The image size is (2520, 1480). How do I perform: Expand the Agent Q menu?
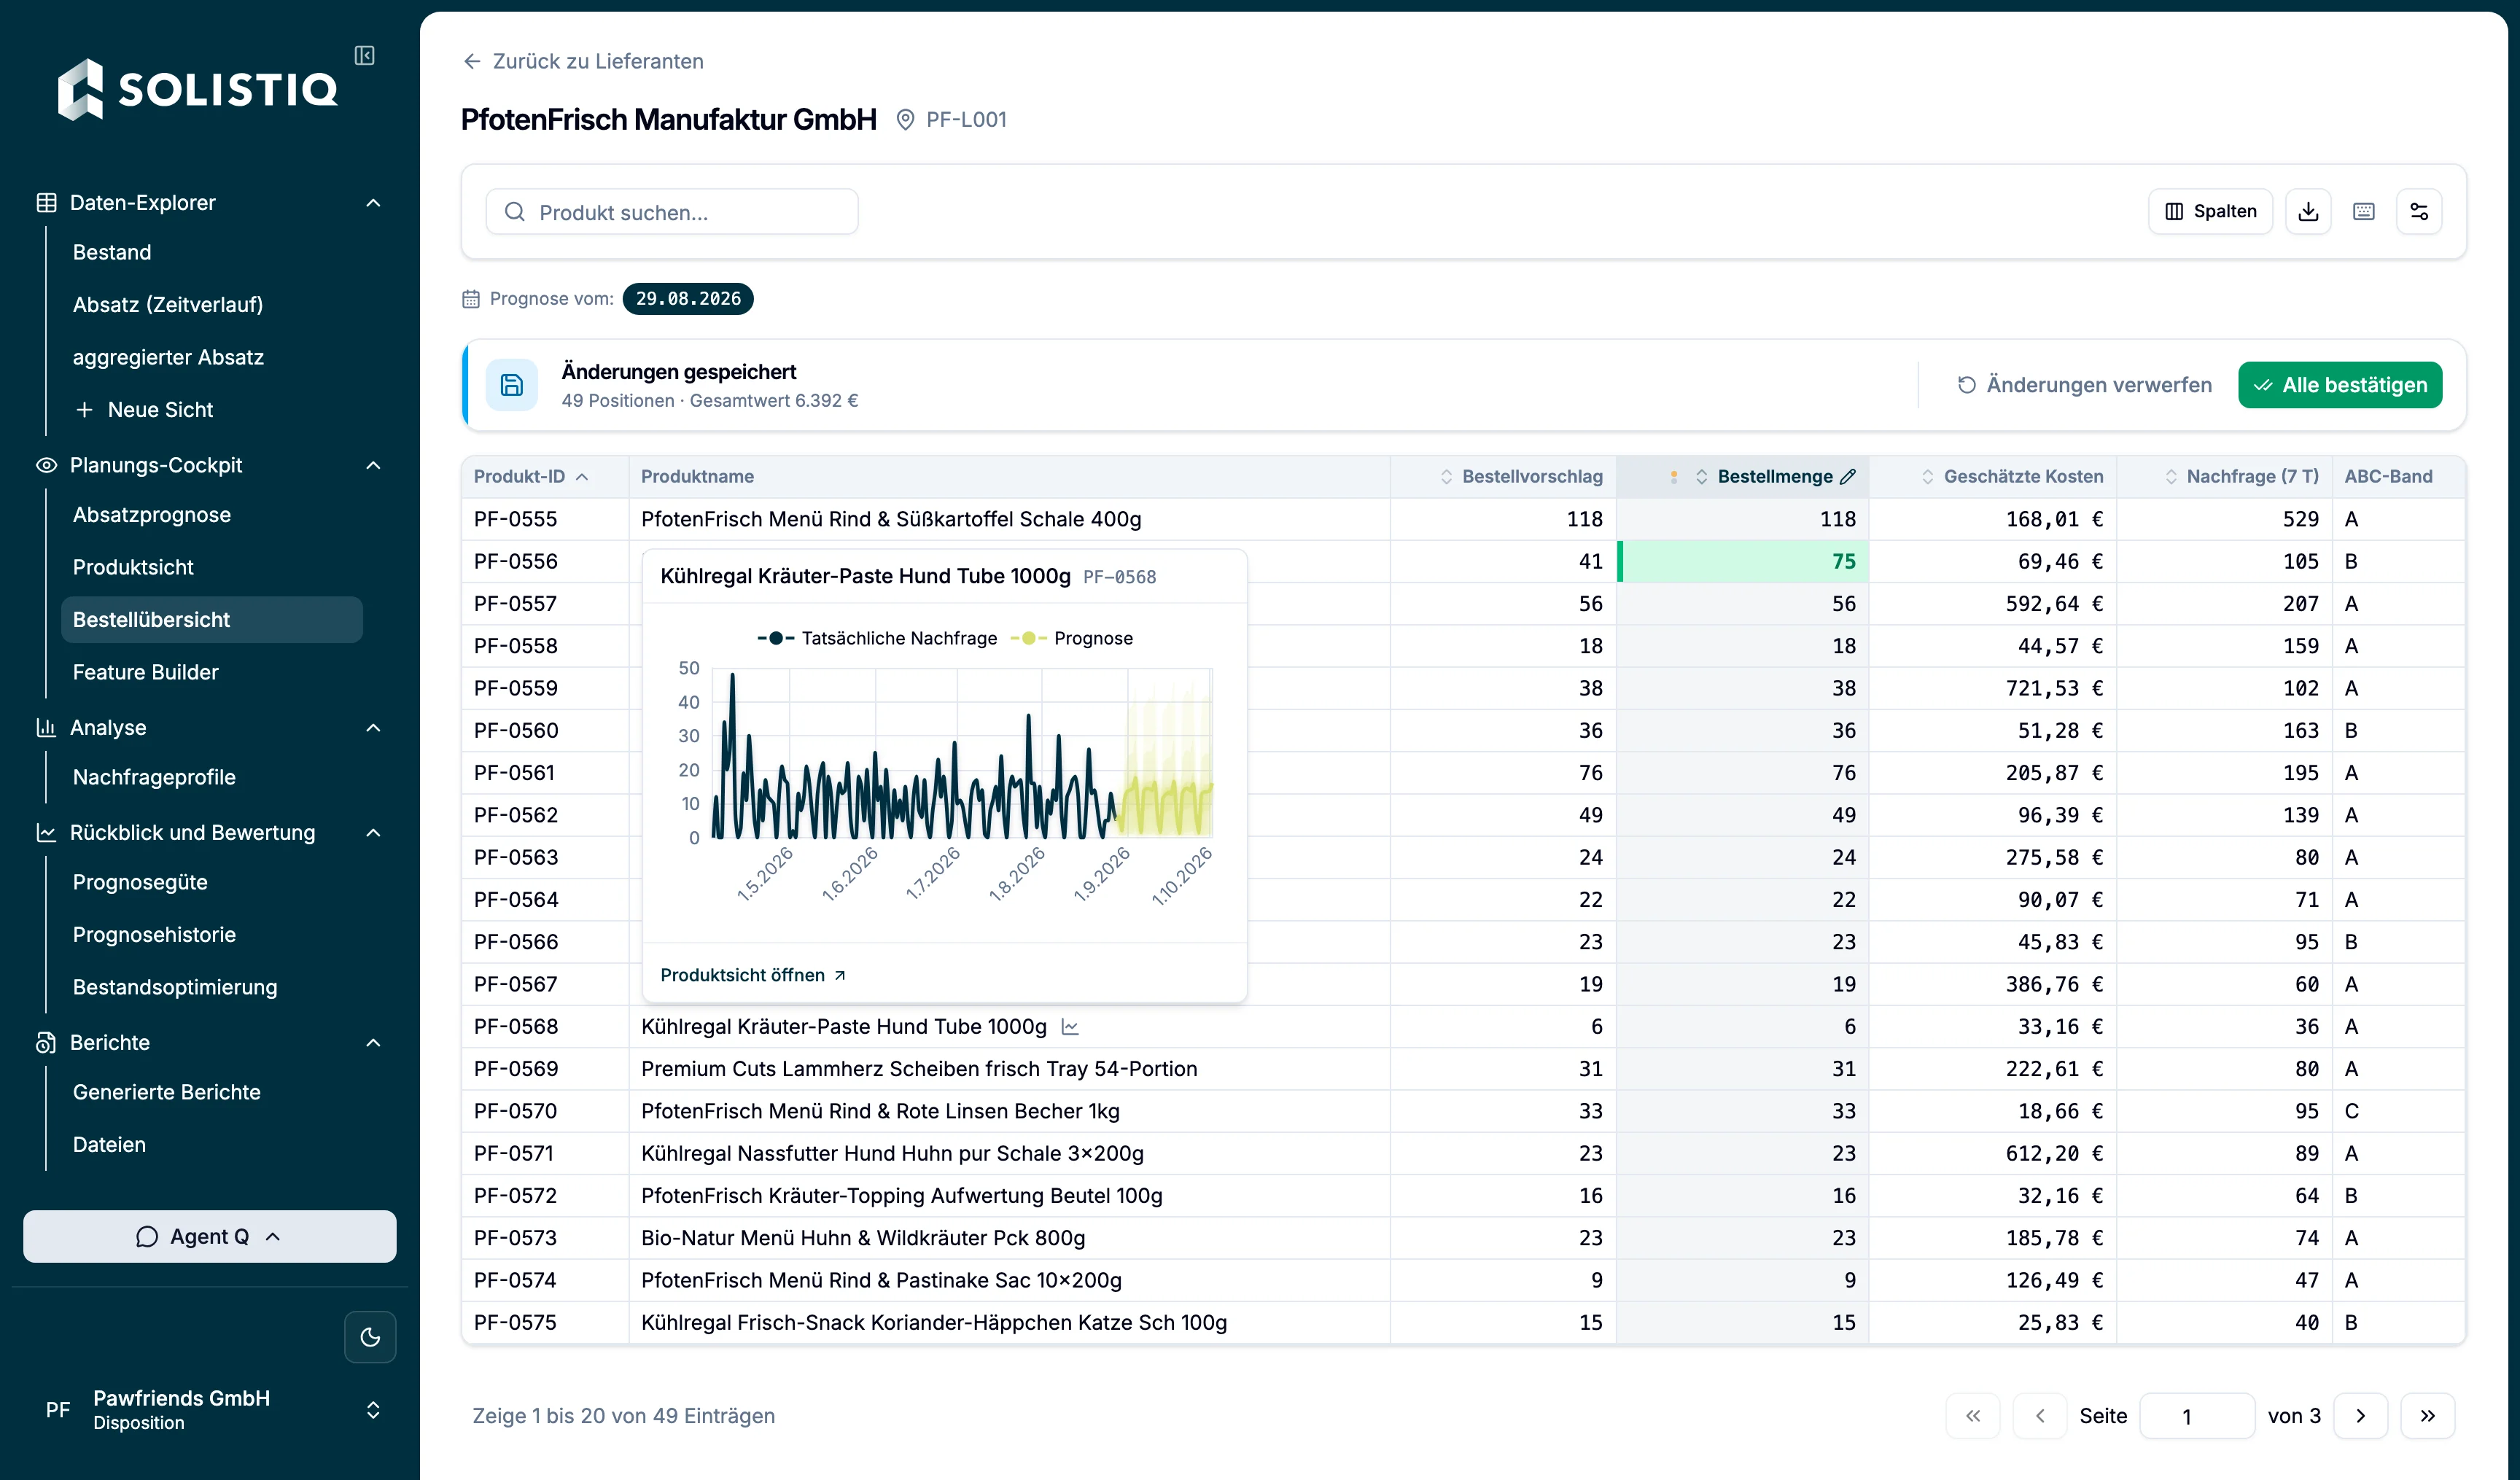coord(210,1237)
